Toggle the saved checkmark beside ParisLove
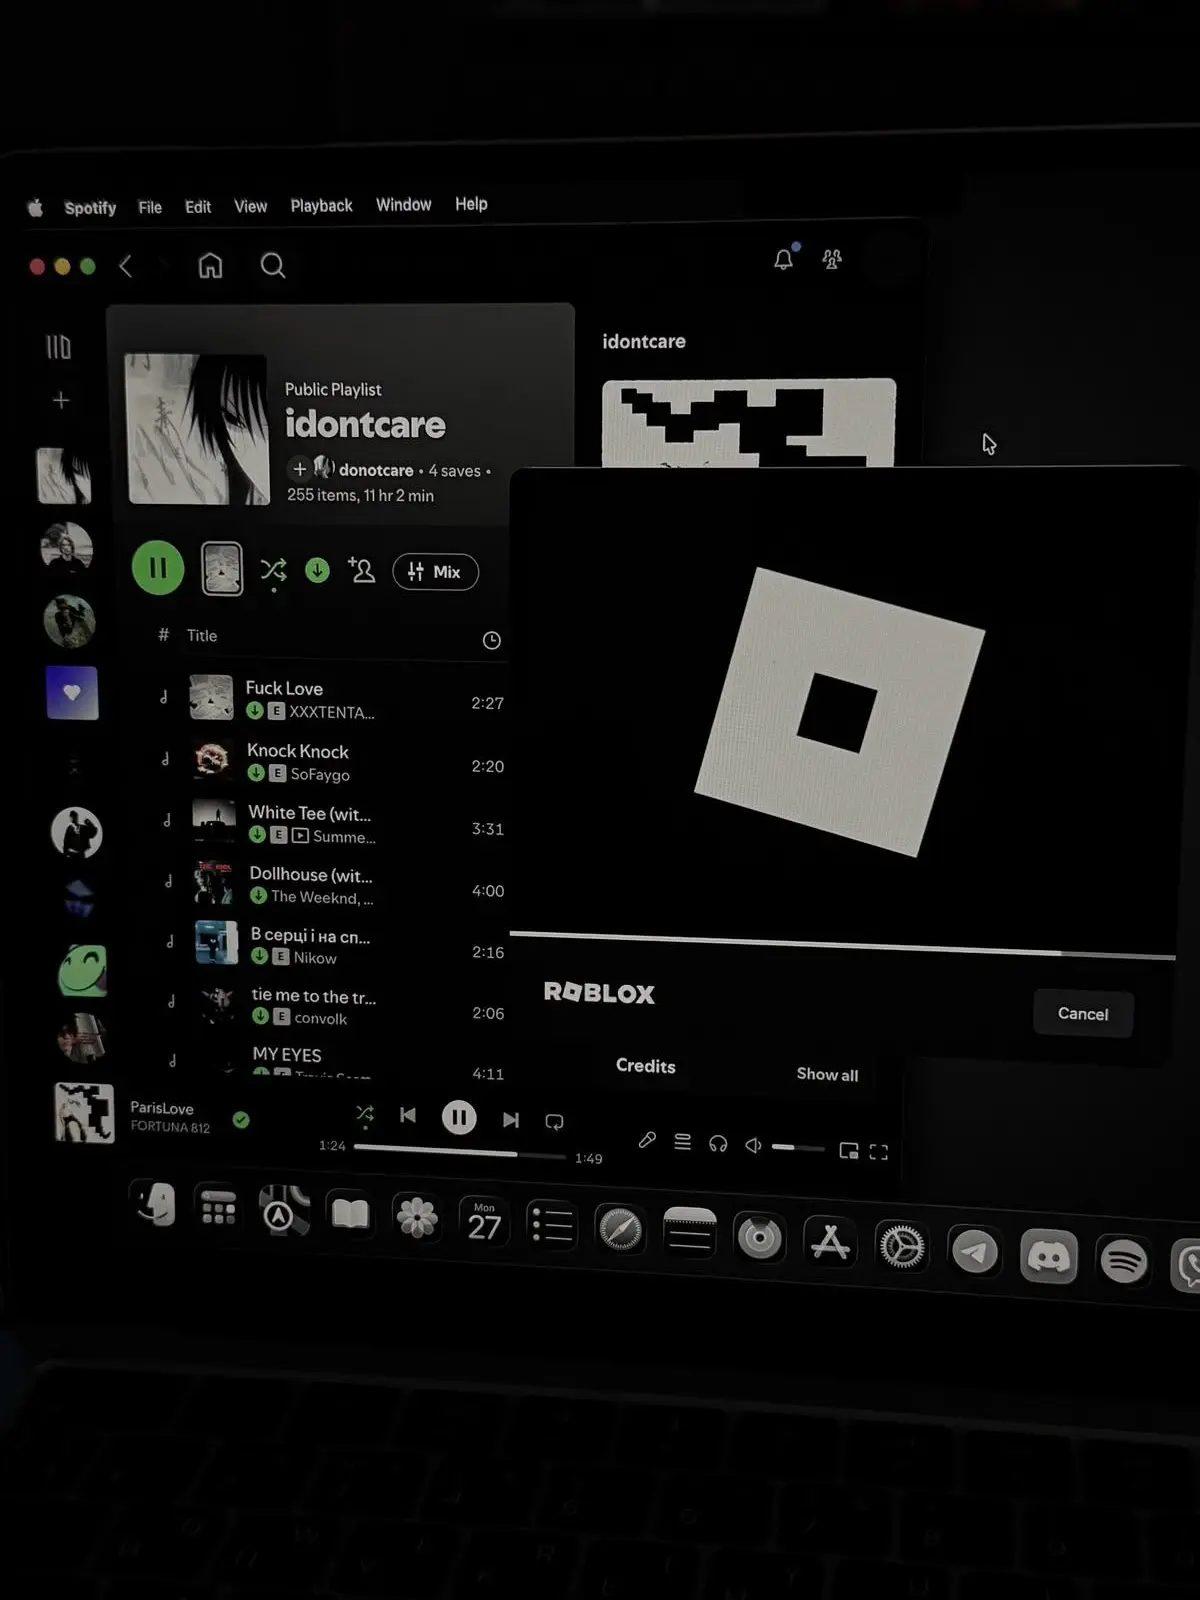 tap(241, 1119)
